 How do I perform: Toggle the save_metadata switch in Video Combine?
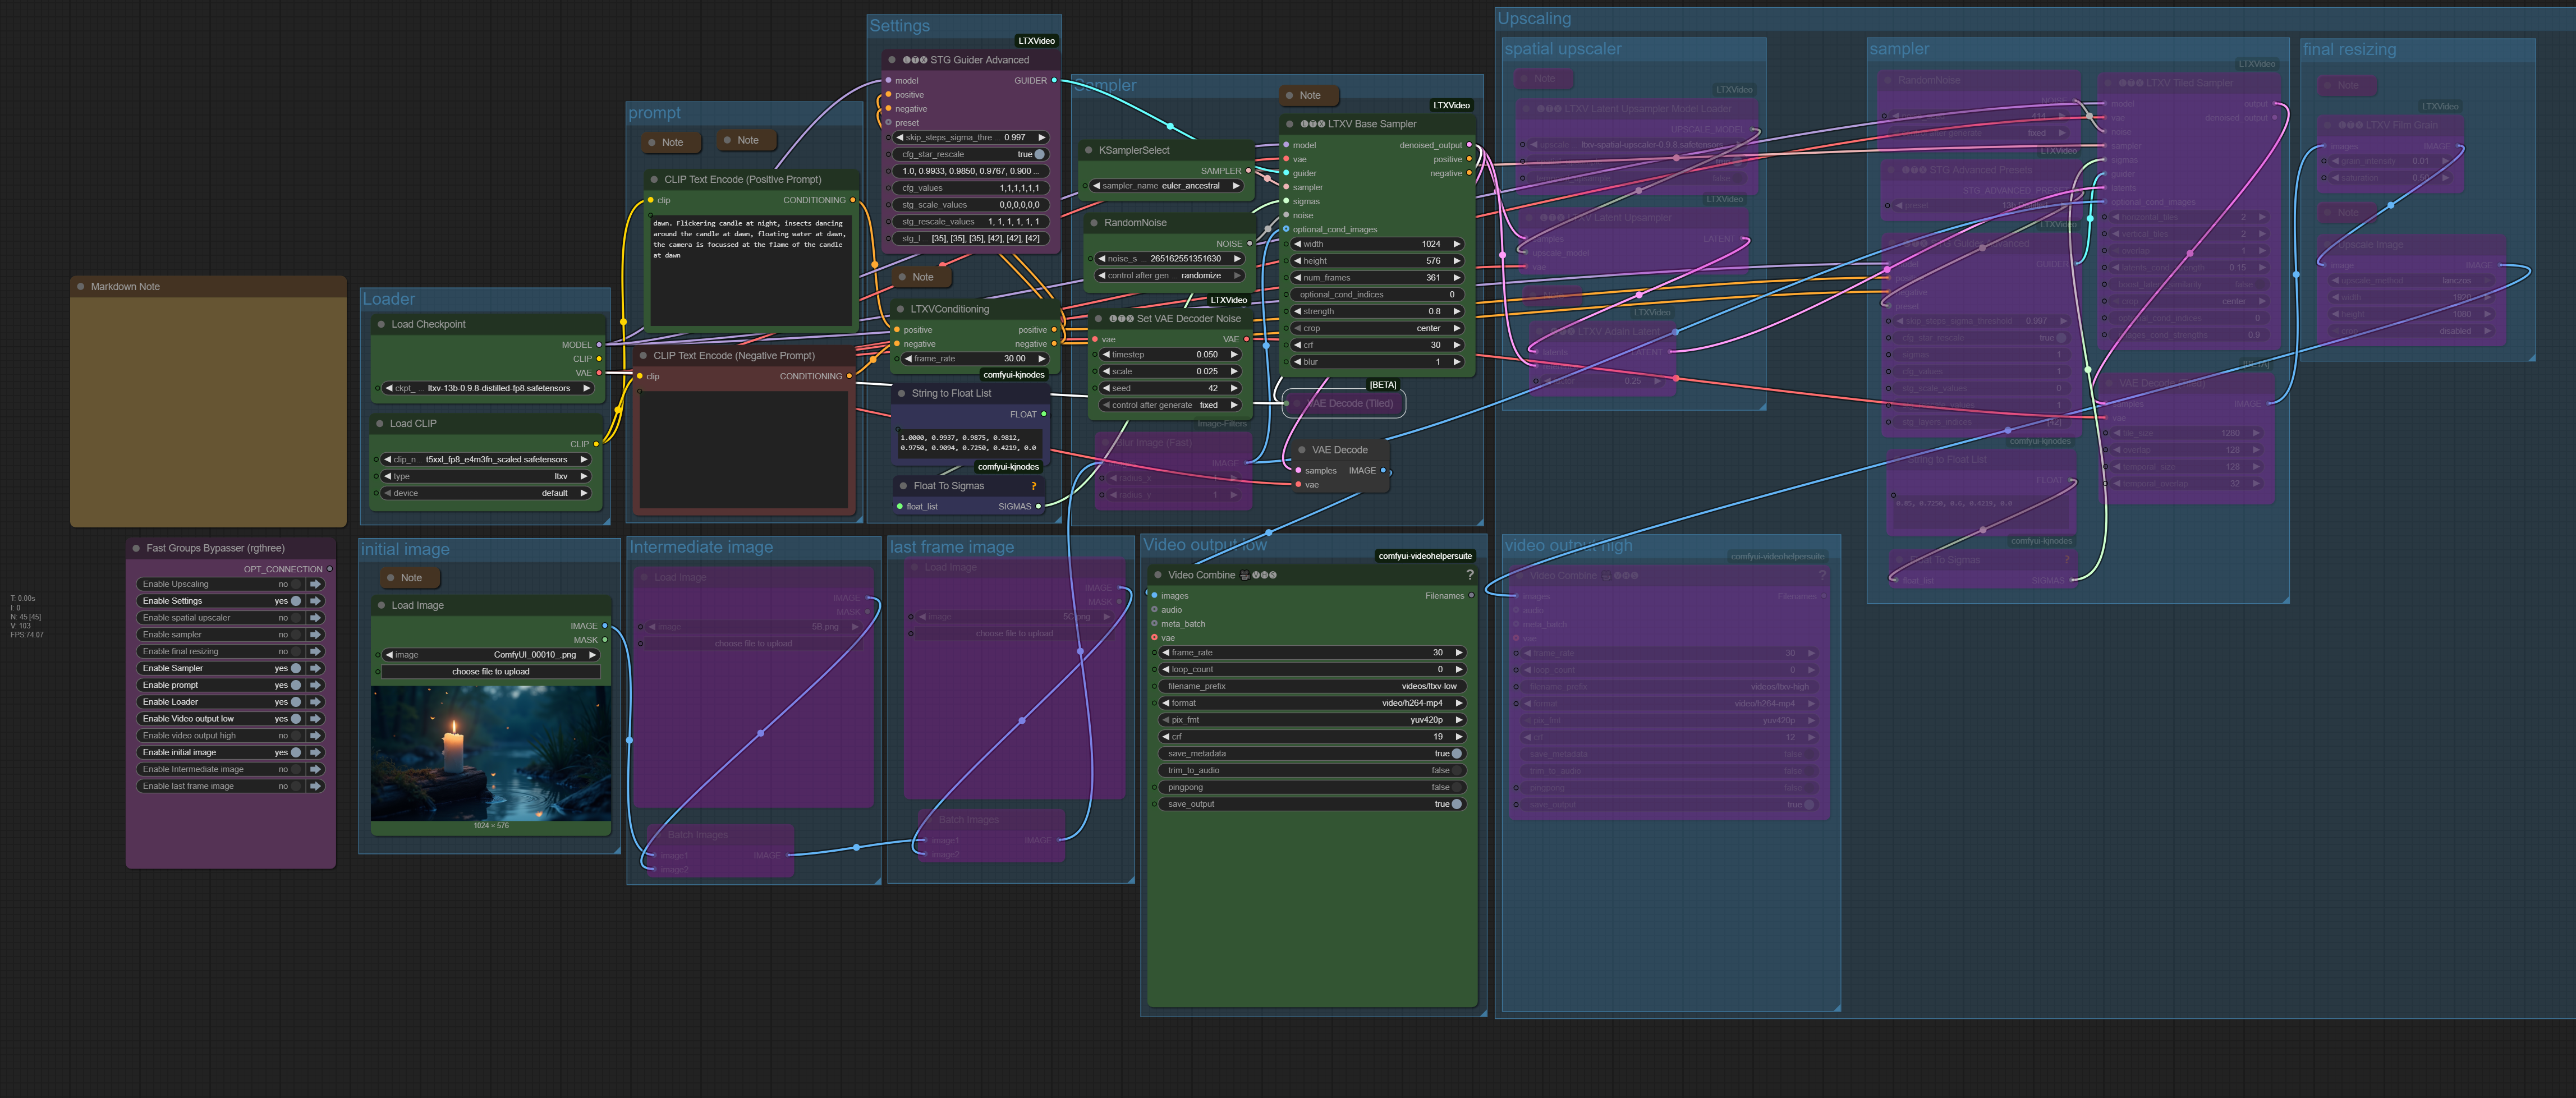[1456, 754]
